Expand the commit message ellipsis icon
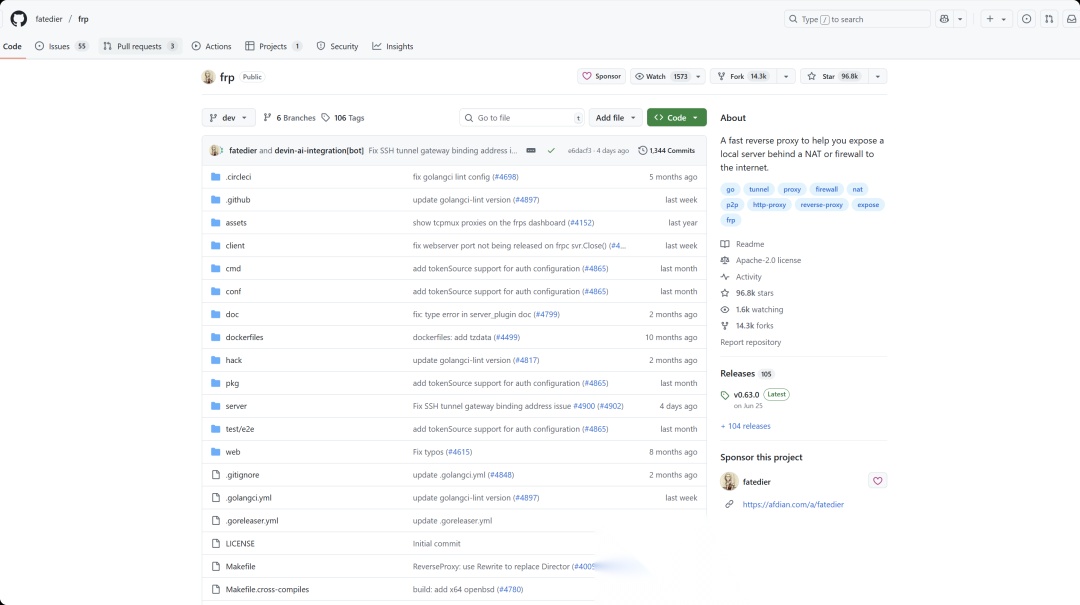Screen dimensions: 1080x605 (531, 150)
